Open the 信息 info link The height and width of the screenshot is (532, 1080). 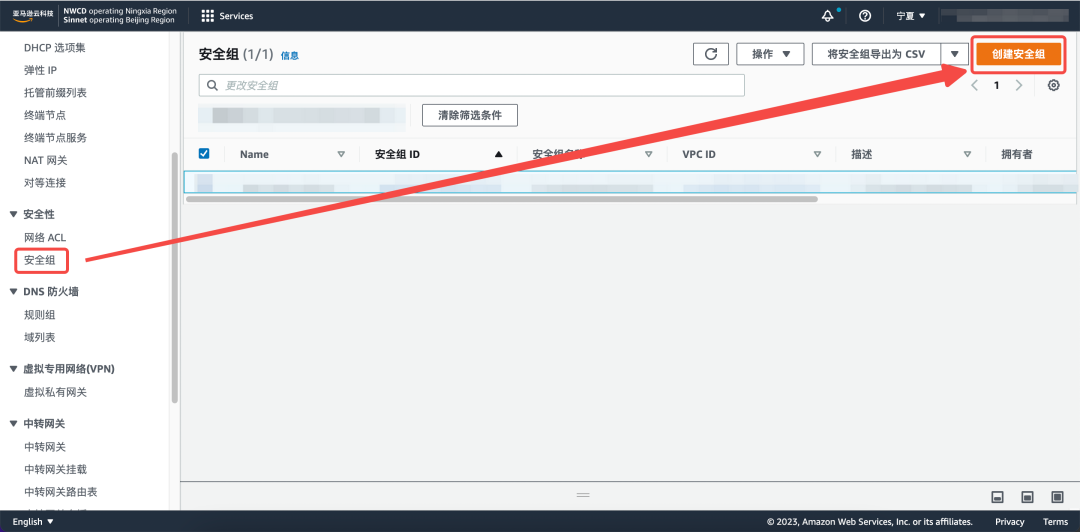pos(289,56)
